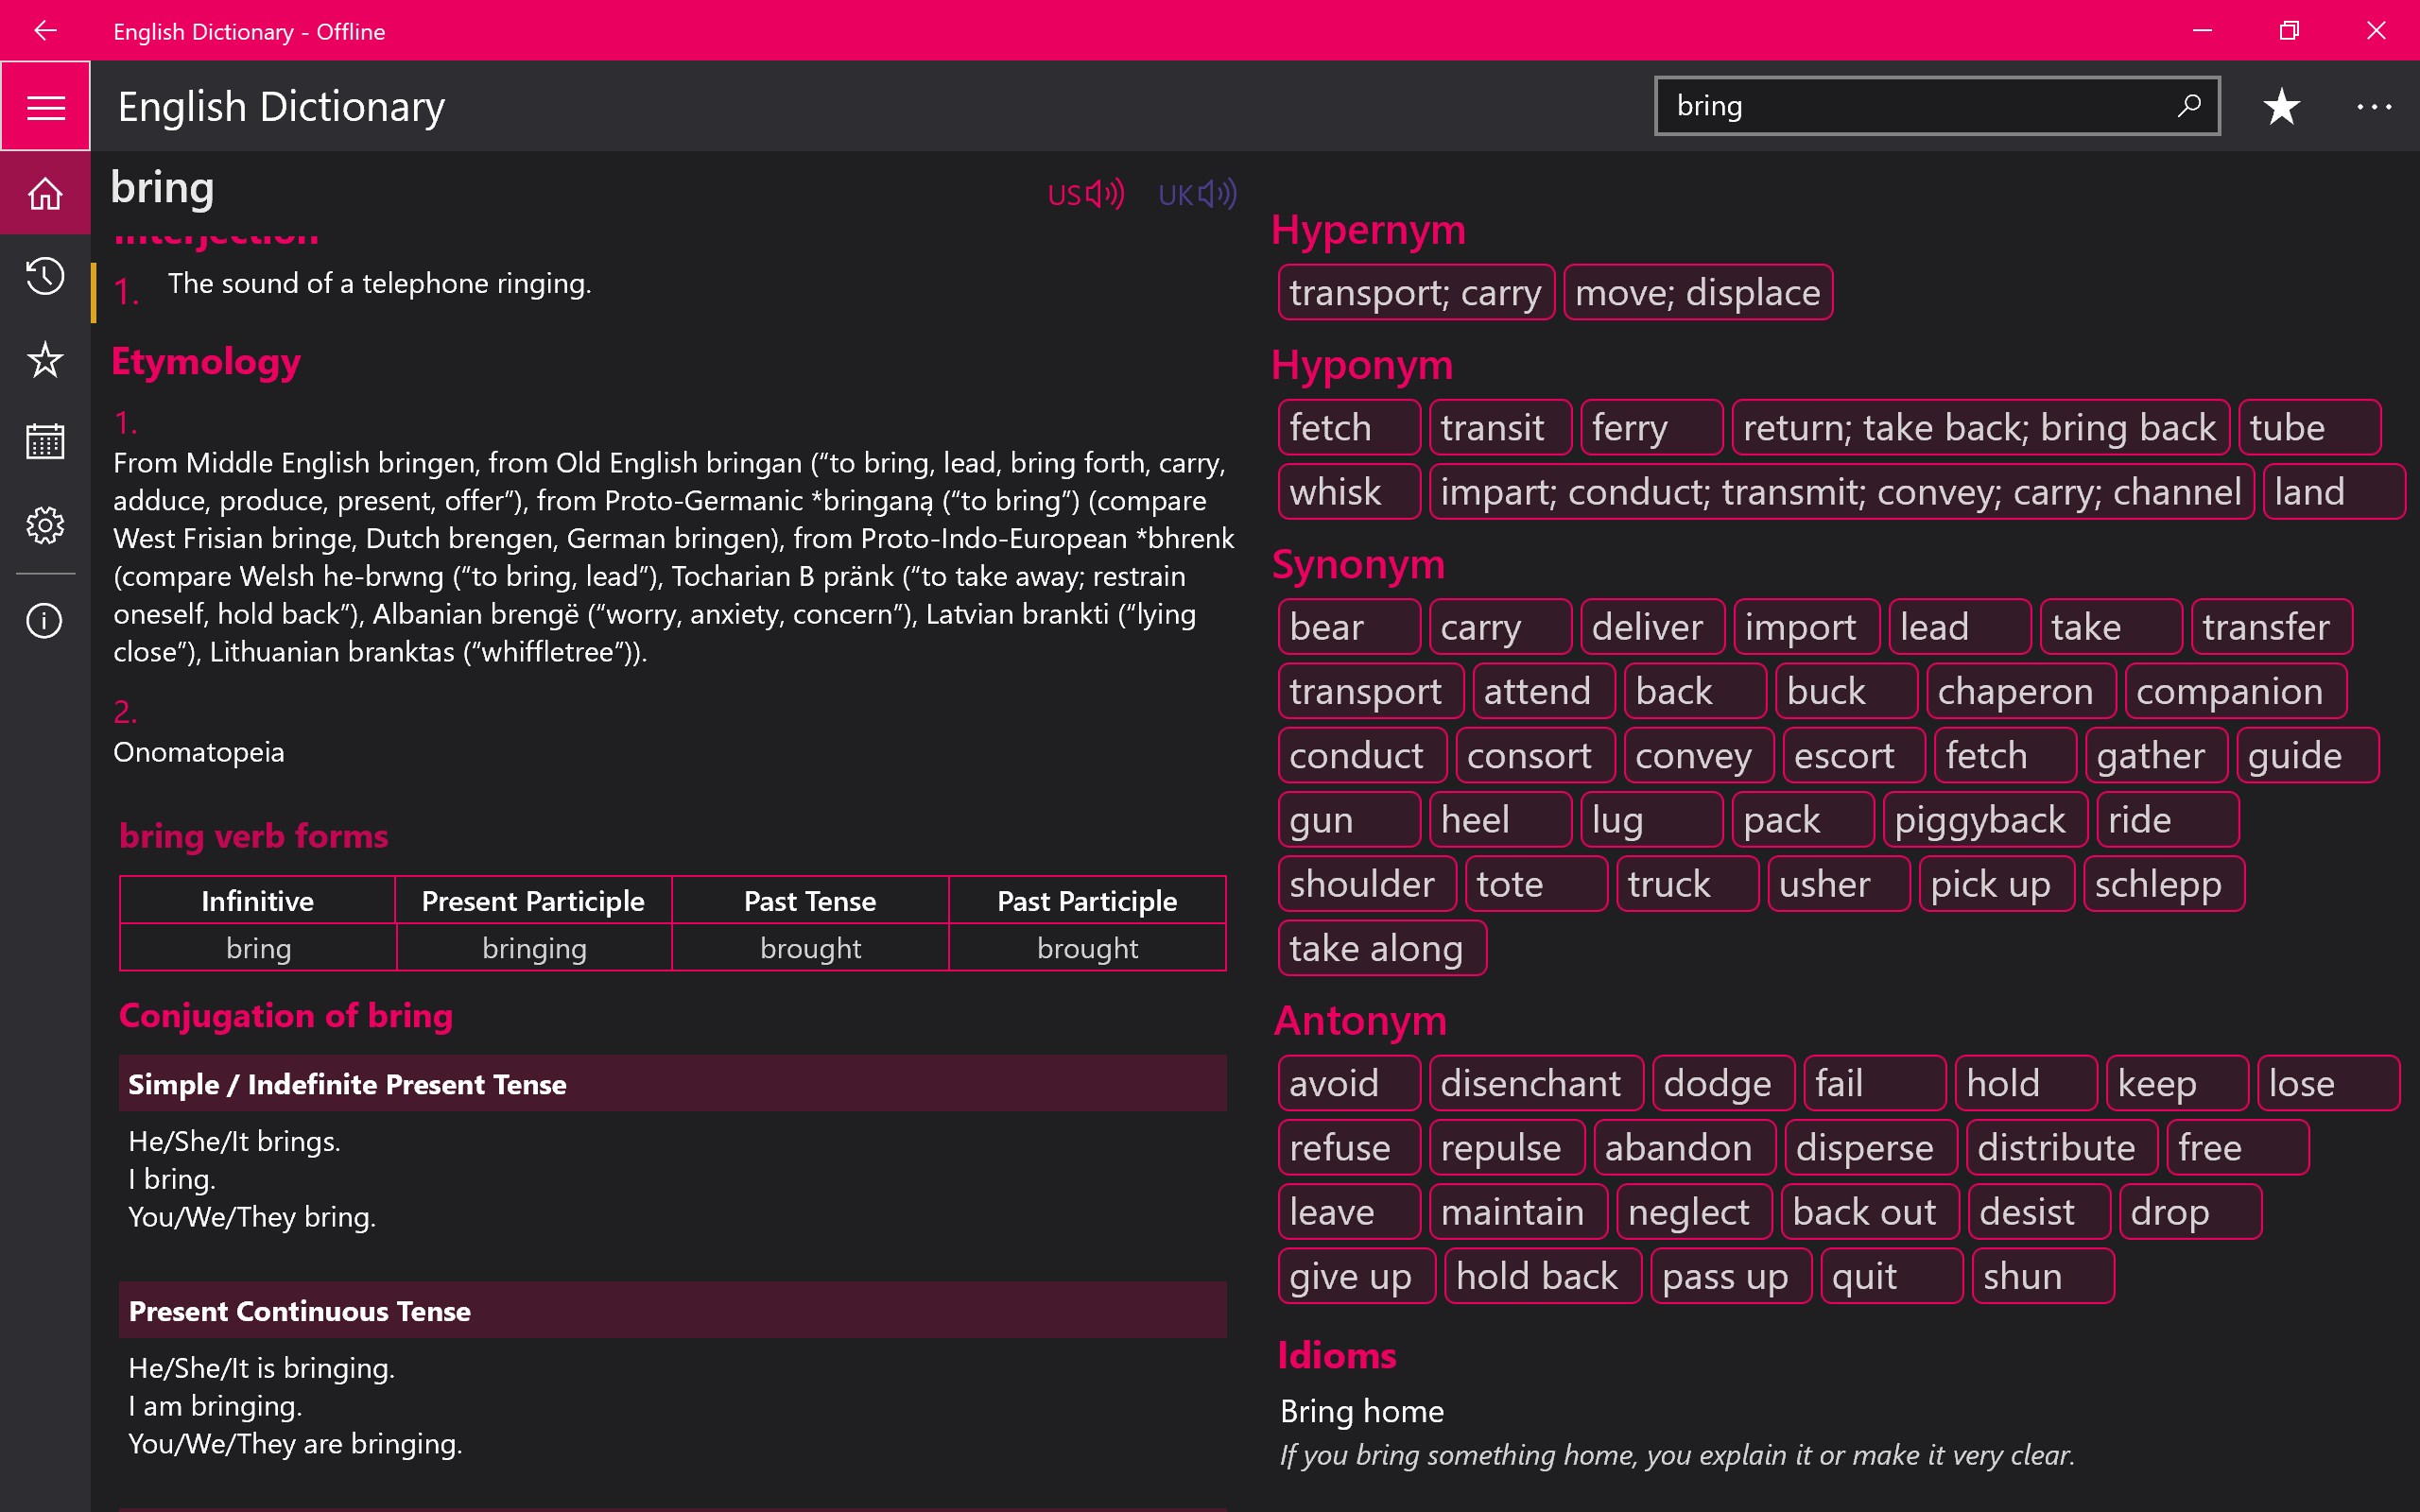Open synonym 'import'
Screen dimensions: 2420x1512
click(x=1806, y=627)
